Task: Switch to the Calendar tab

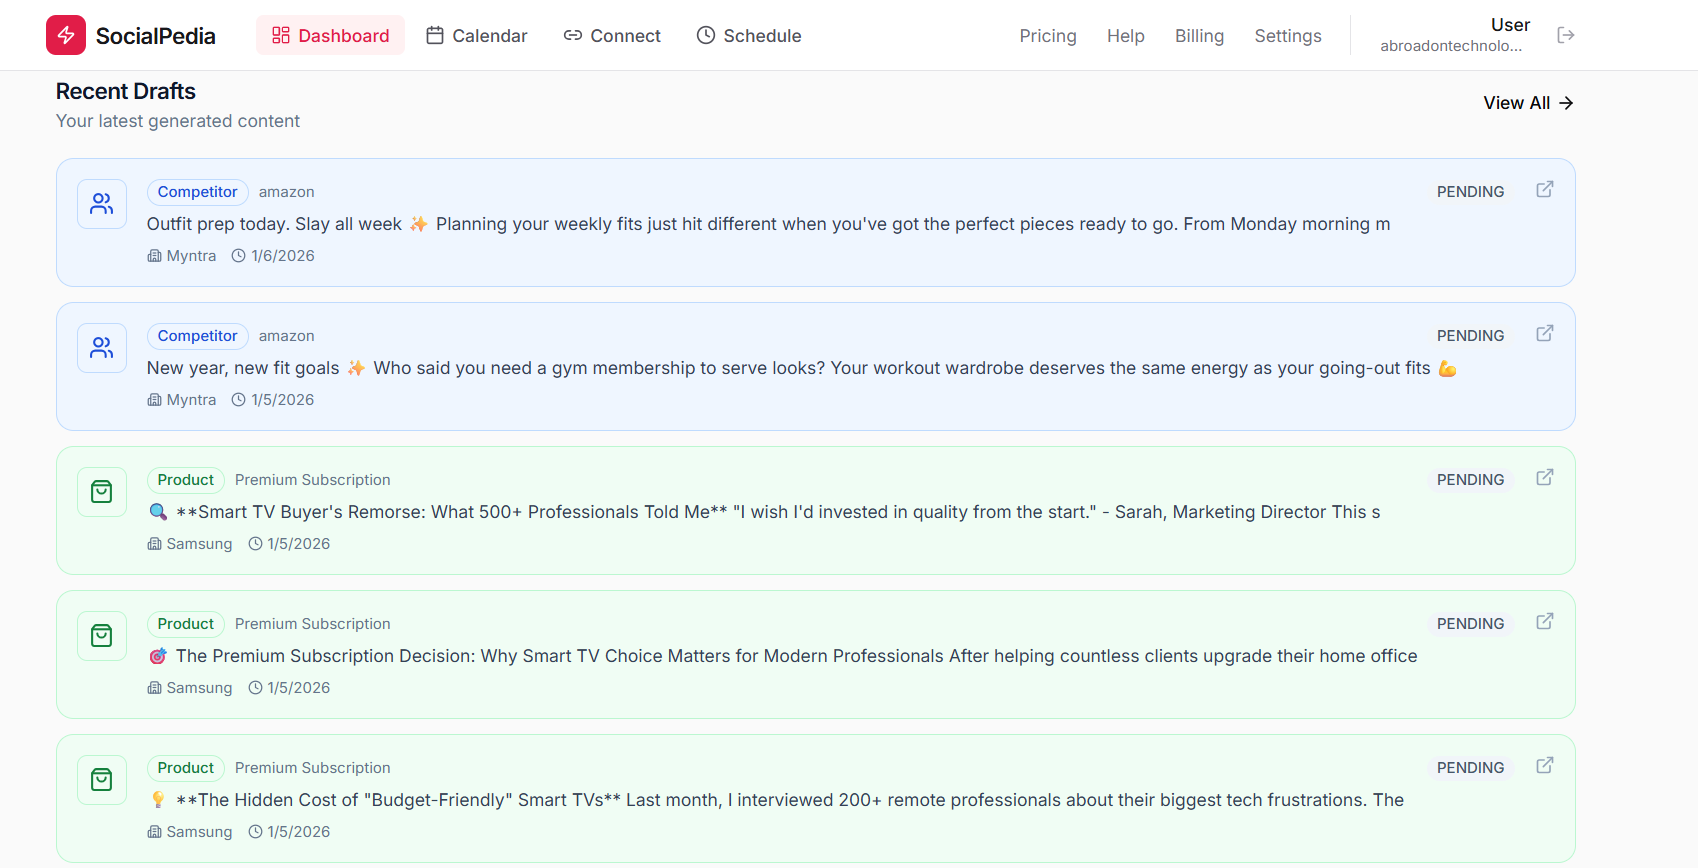Action: [476, 35]
